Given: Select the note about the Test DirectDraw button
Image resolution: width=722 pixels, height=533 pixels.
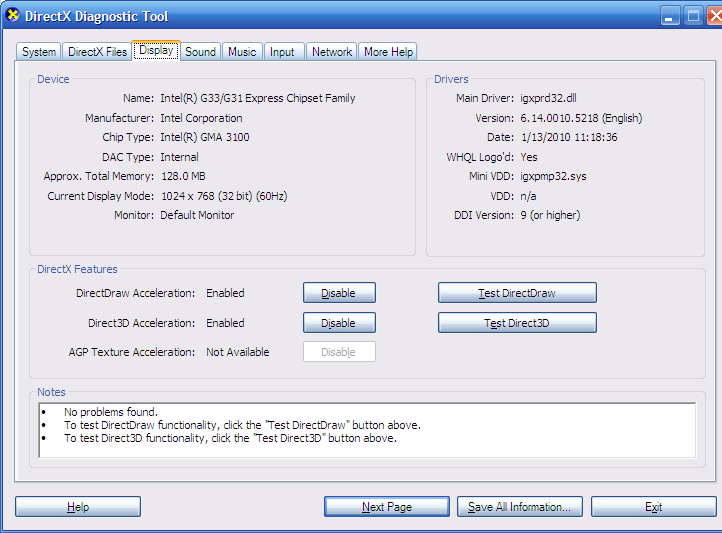Looking at the screenshot, I should (242, 425).
